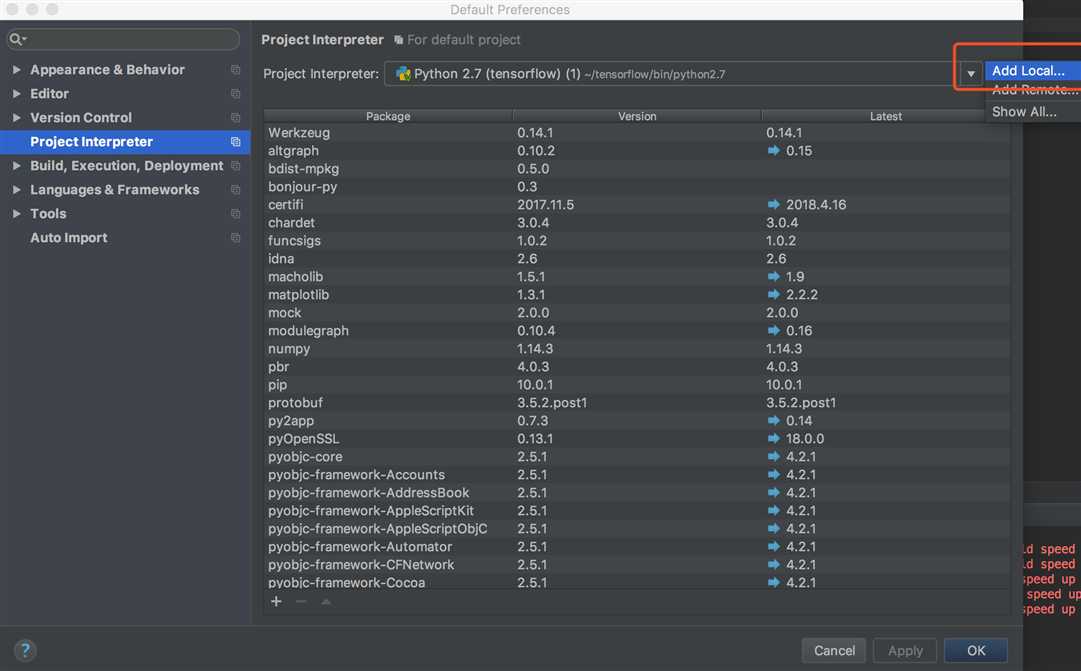
Task: Select the pbr package row
Action: pyautogui.click(x=637, y=366)
